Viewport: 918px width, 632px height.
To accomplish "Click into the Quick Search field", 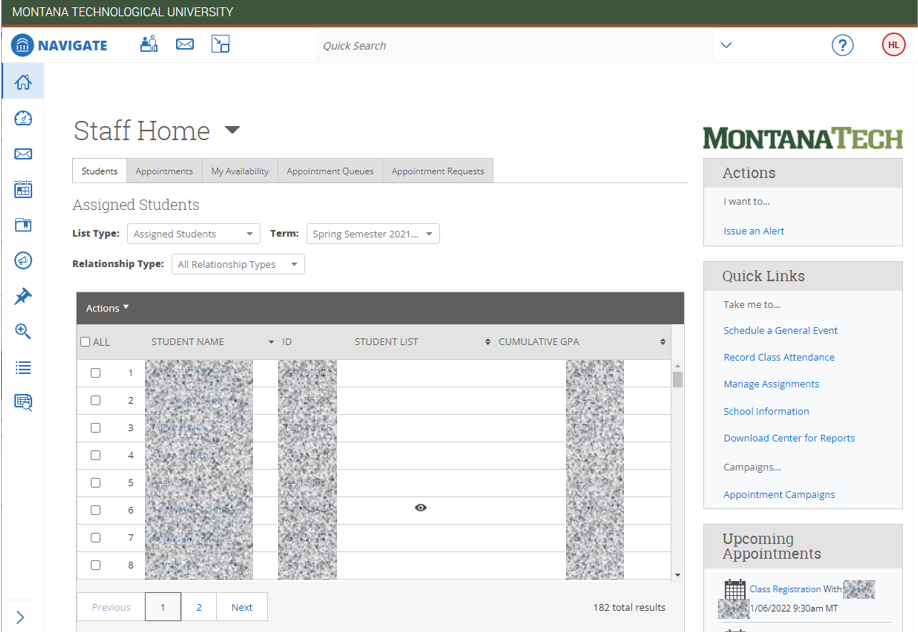I will pos(515,46).
